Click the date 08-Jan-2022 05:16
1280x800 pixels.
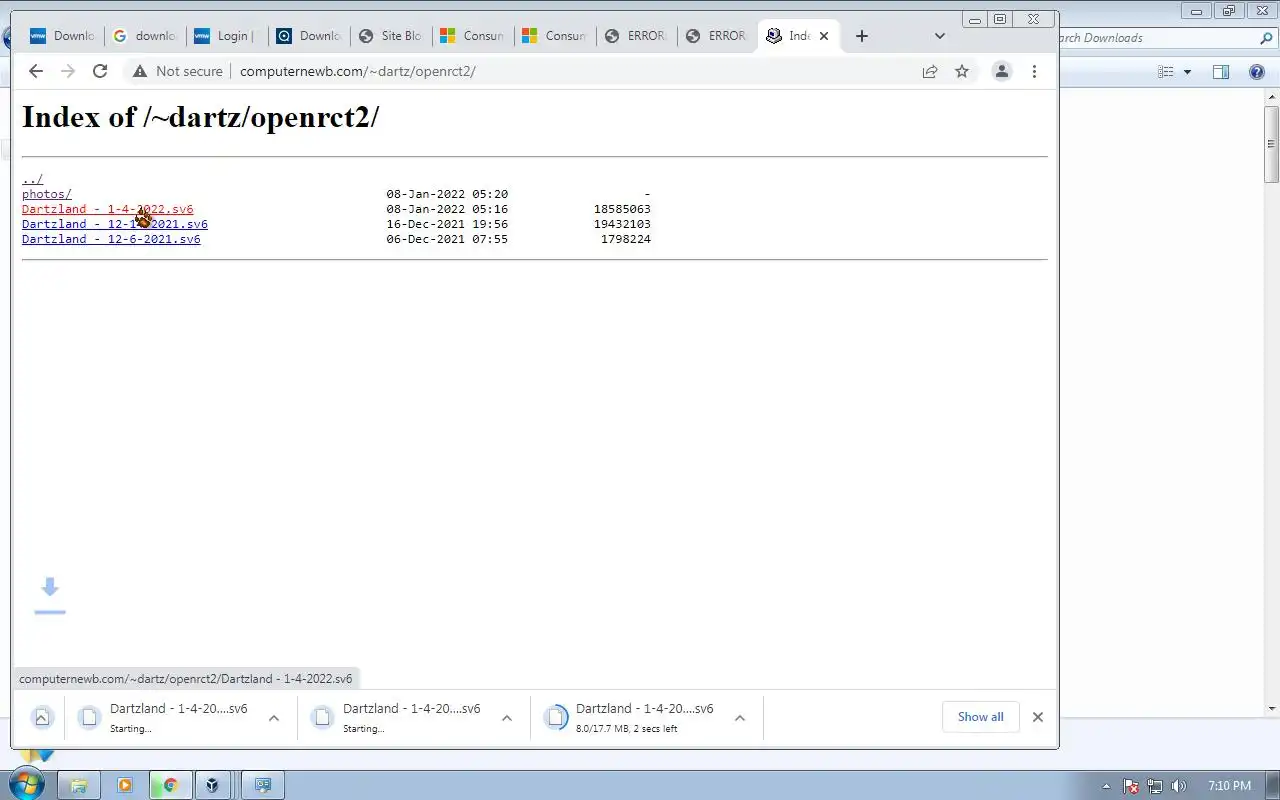click(x=447, y=209)
